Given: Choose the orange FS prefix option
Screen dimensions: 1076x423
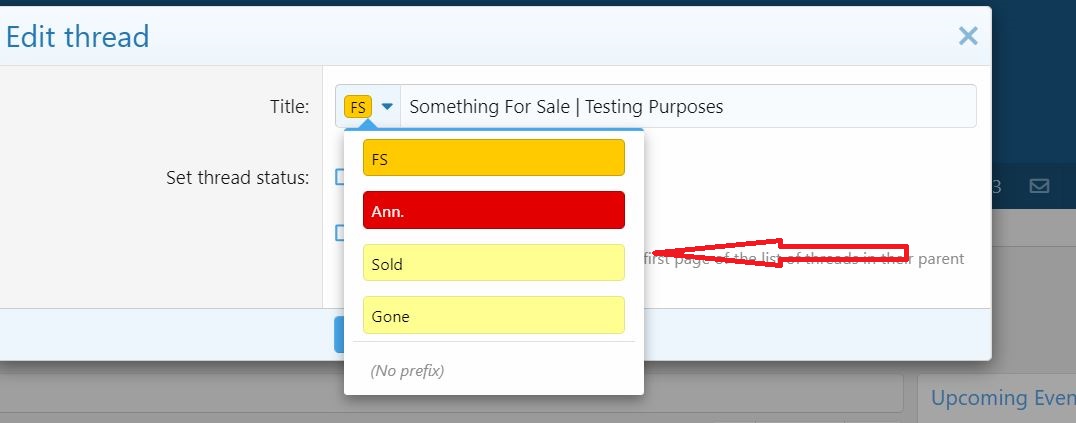Looking at the screenshot, I should point(494,158).
